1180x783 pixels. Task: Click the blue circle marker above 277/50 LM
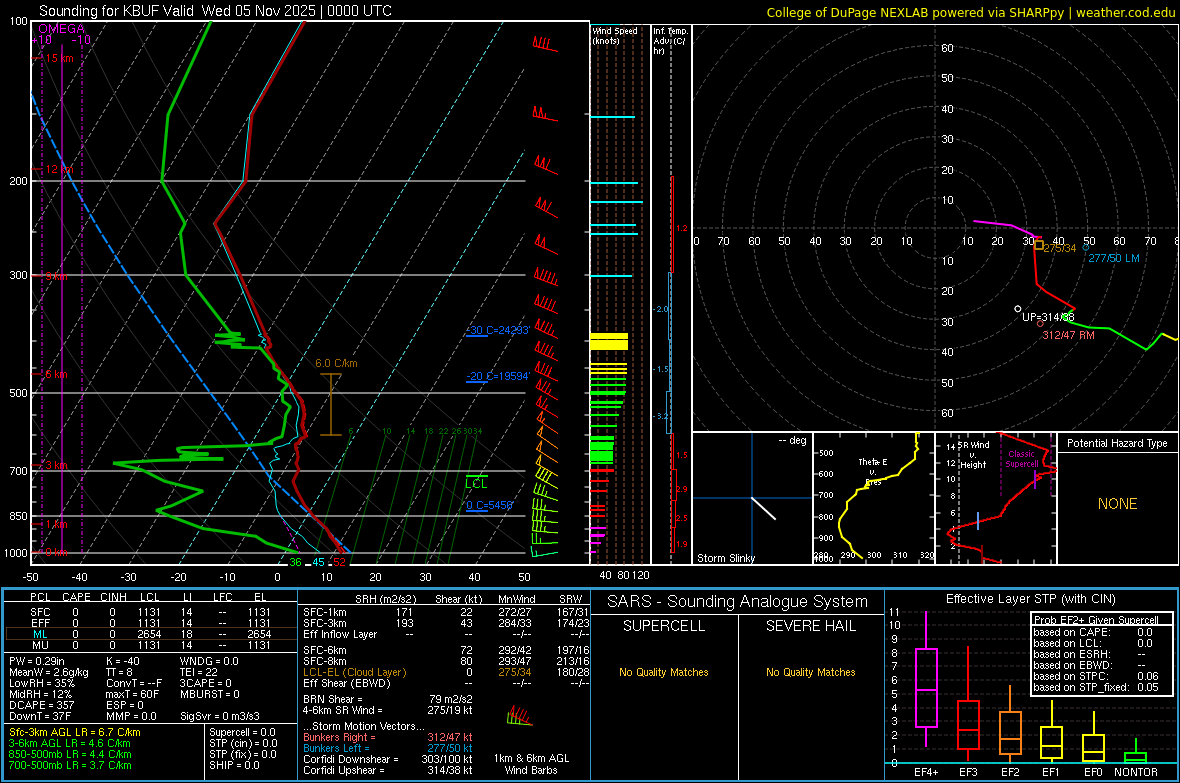pos(1085,247)
